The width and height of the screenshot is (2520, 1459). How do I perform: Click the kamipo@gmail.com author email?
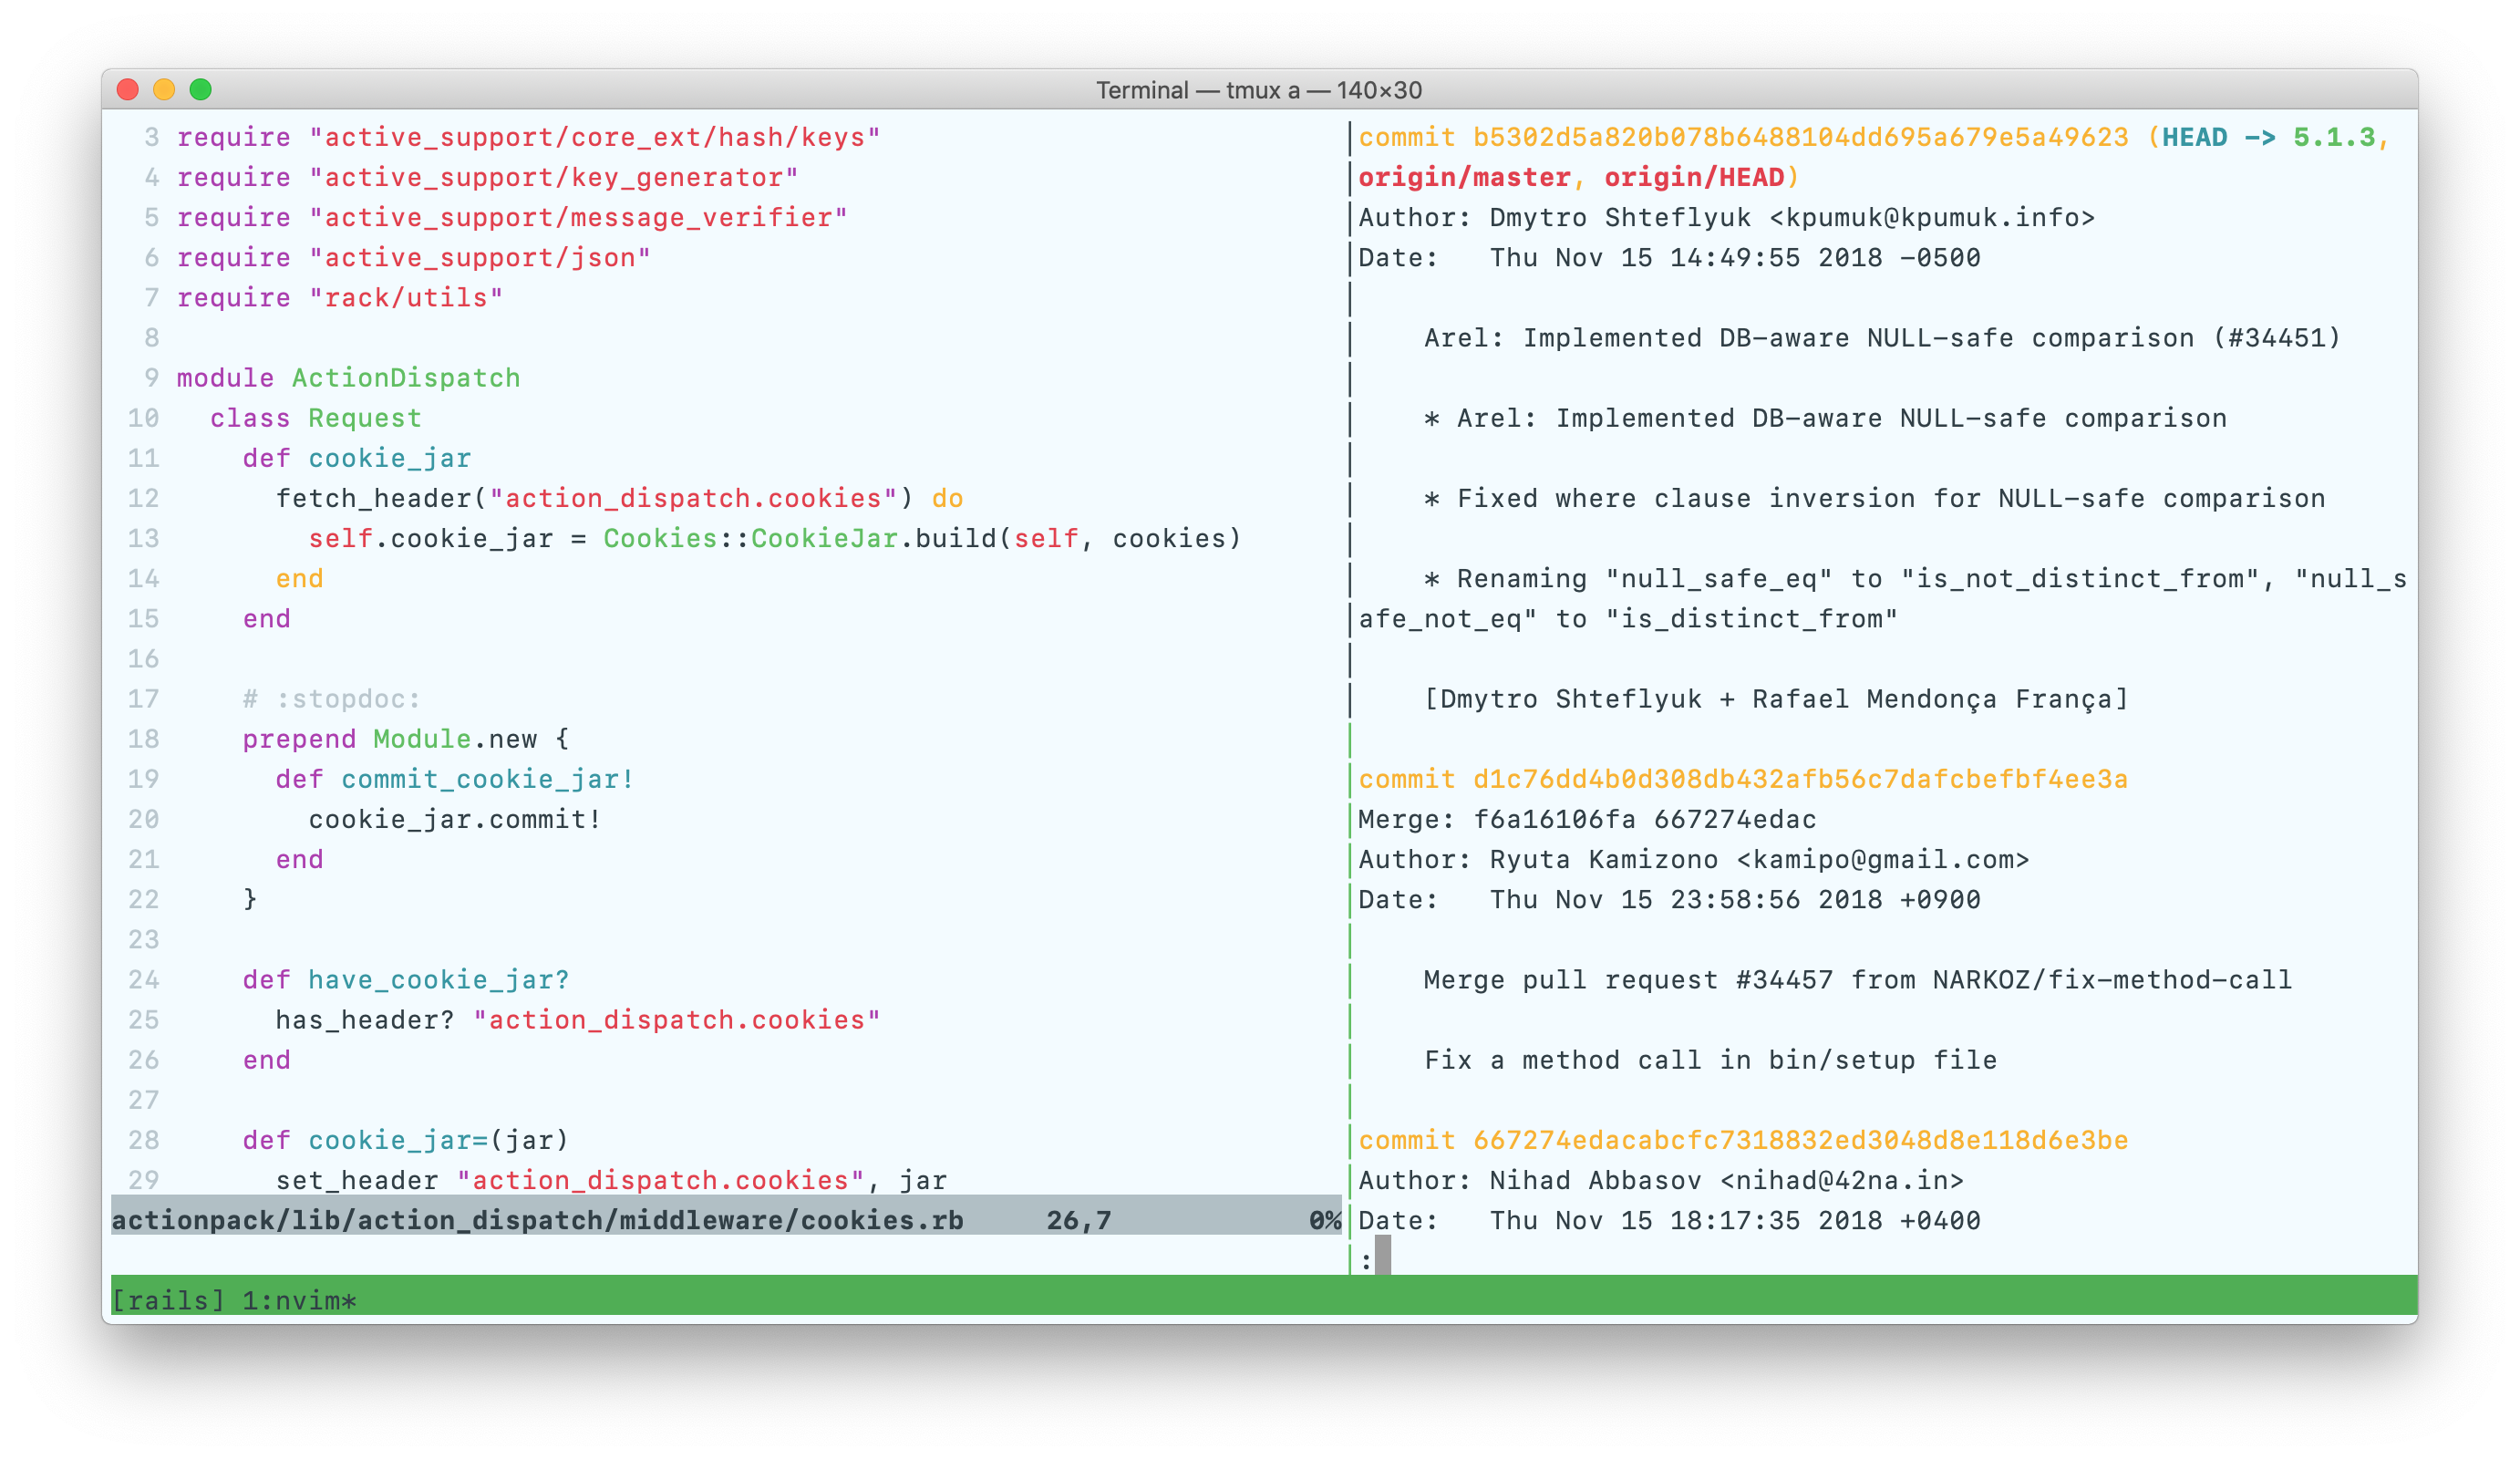point(1882,860)
